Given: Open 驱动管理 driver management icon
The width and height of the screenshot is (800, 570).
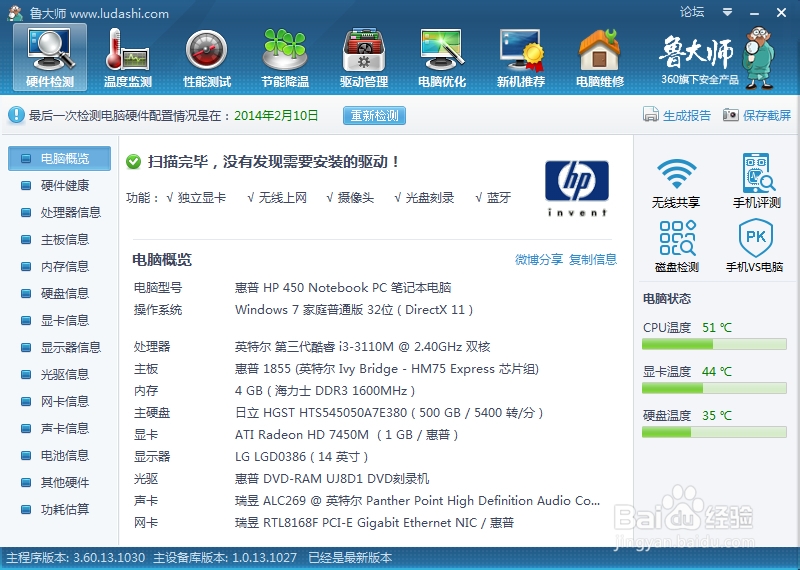Looking at the screenshot, I should click(x=364, y=58).
